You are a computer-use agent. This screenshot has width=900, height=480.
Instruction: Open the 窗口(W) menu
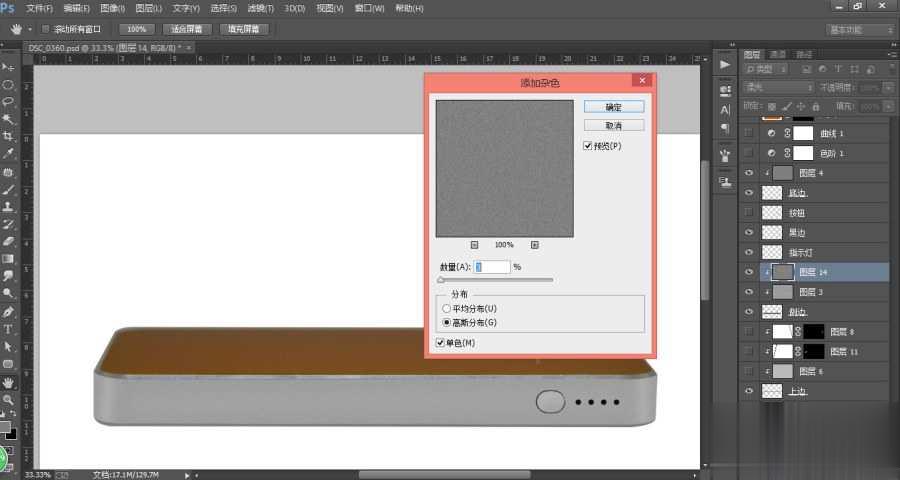(370, 9)
